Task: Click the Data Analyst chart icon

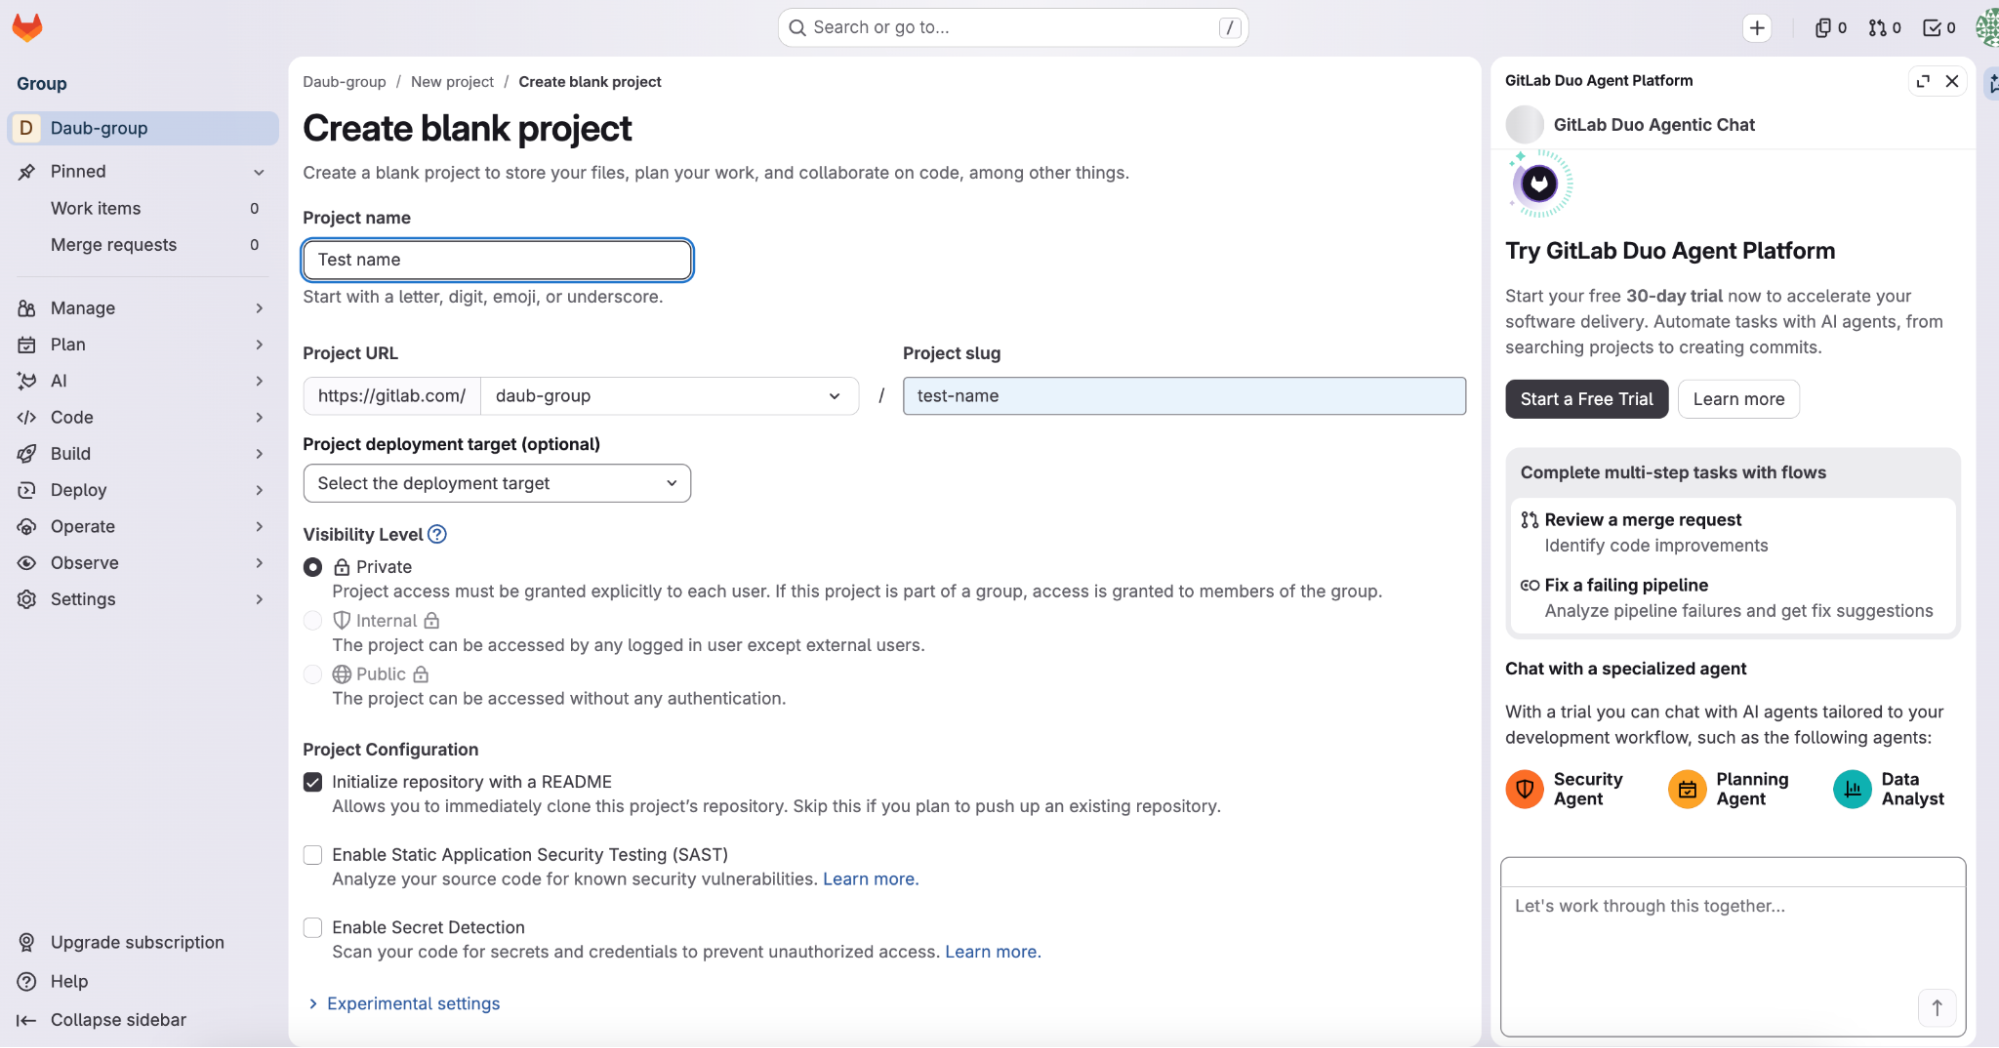Action: [1852, 789]
